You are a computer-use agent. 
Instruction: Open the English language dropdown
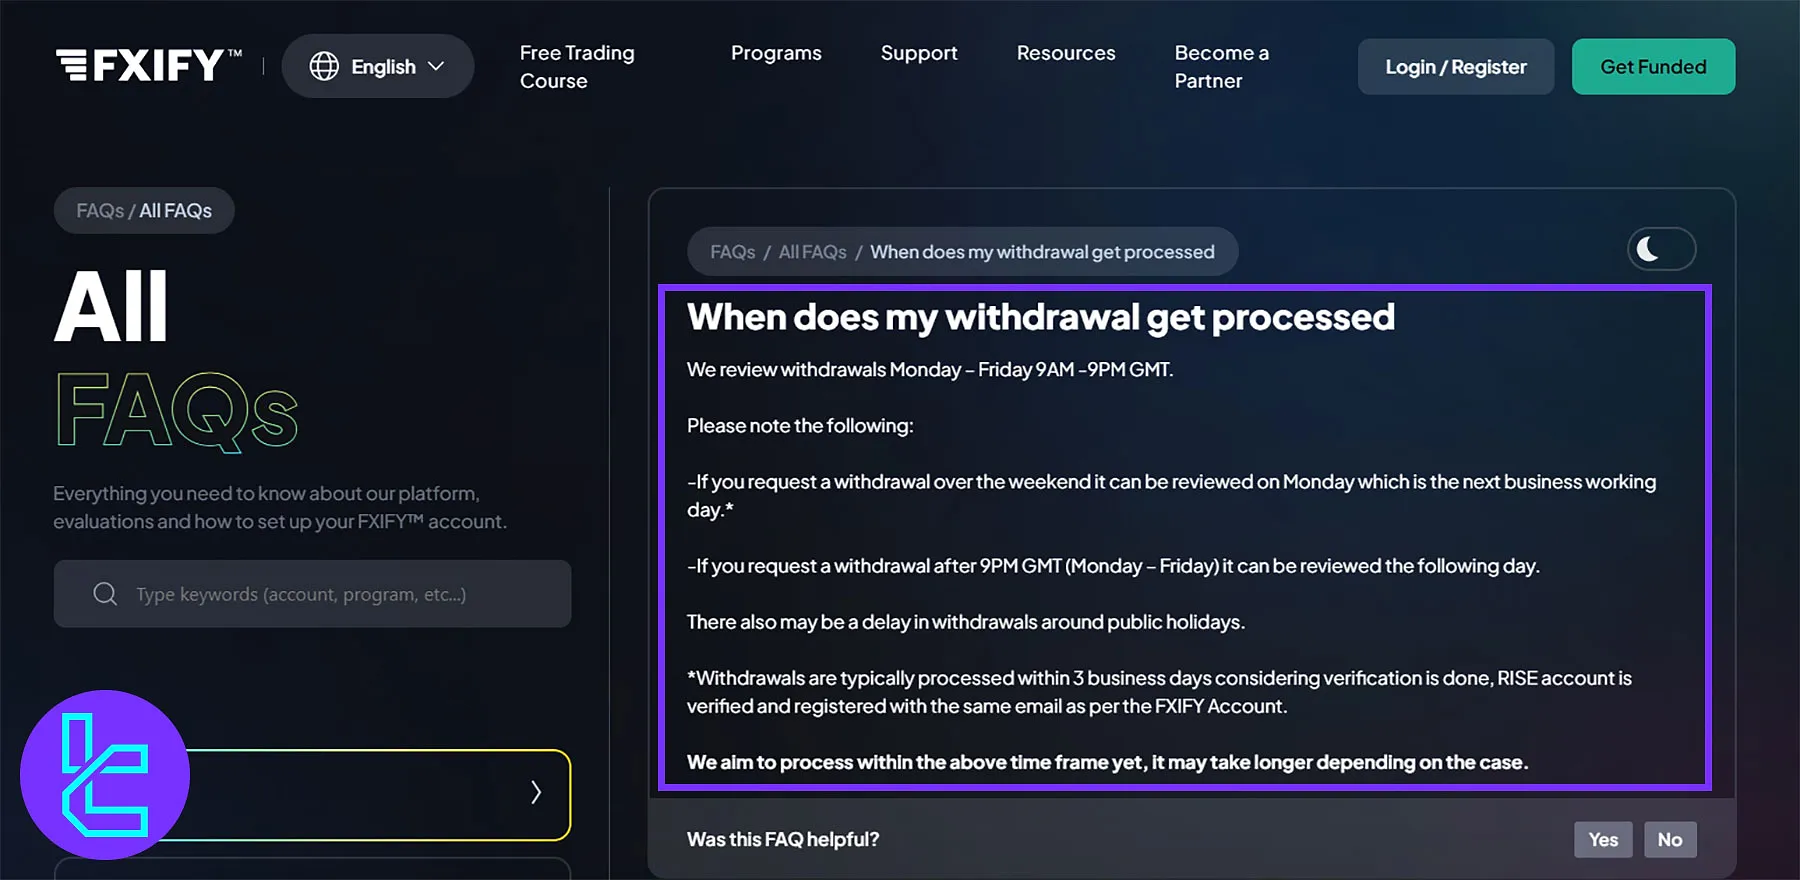[x=378, y=66]
